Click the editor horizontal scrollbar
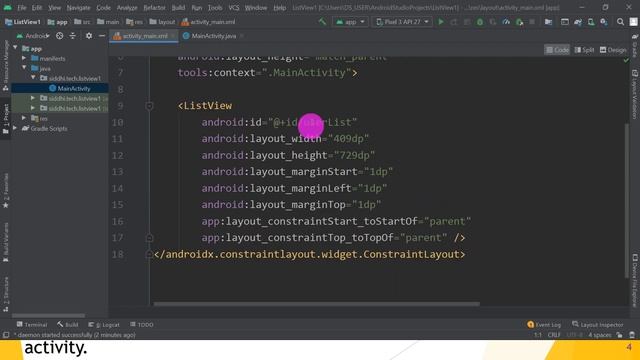The image size is (640, 360). tap(316, 304)
